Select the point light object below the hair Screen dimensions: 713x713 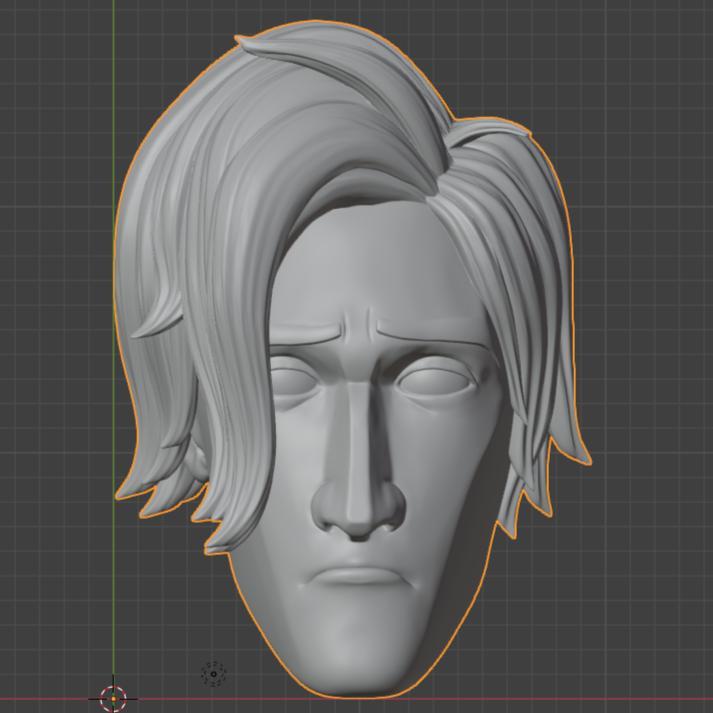[214, 675]
